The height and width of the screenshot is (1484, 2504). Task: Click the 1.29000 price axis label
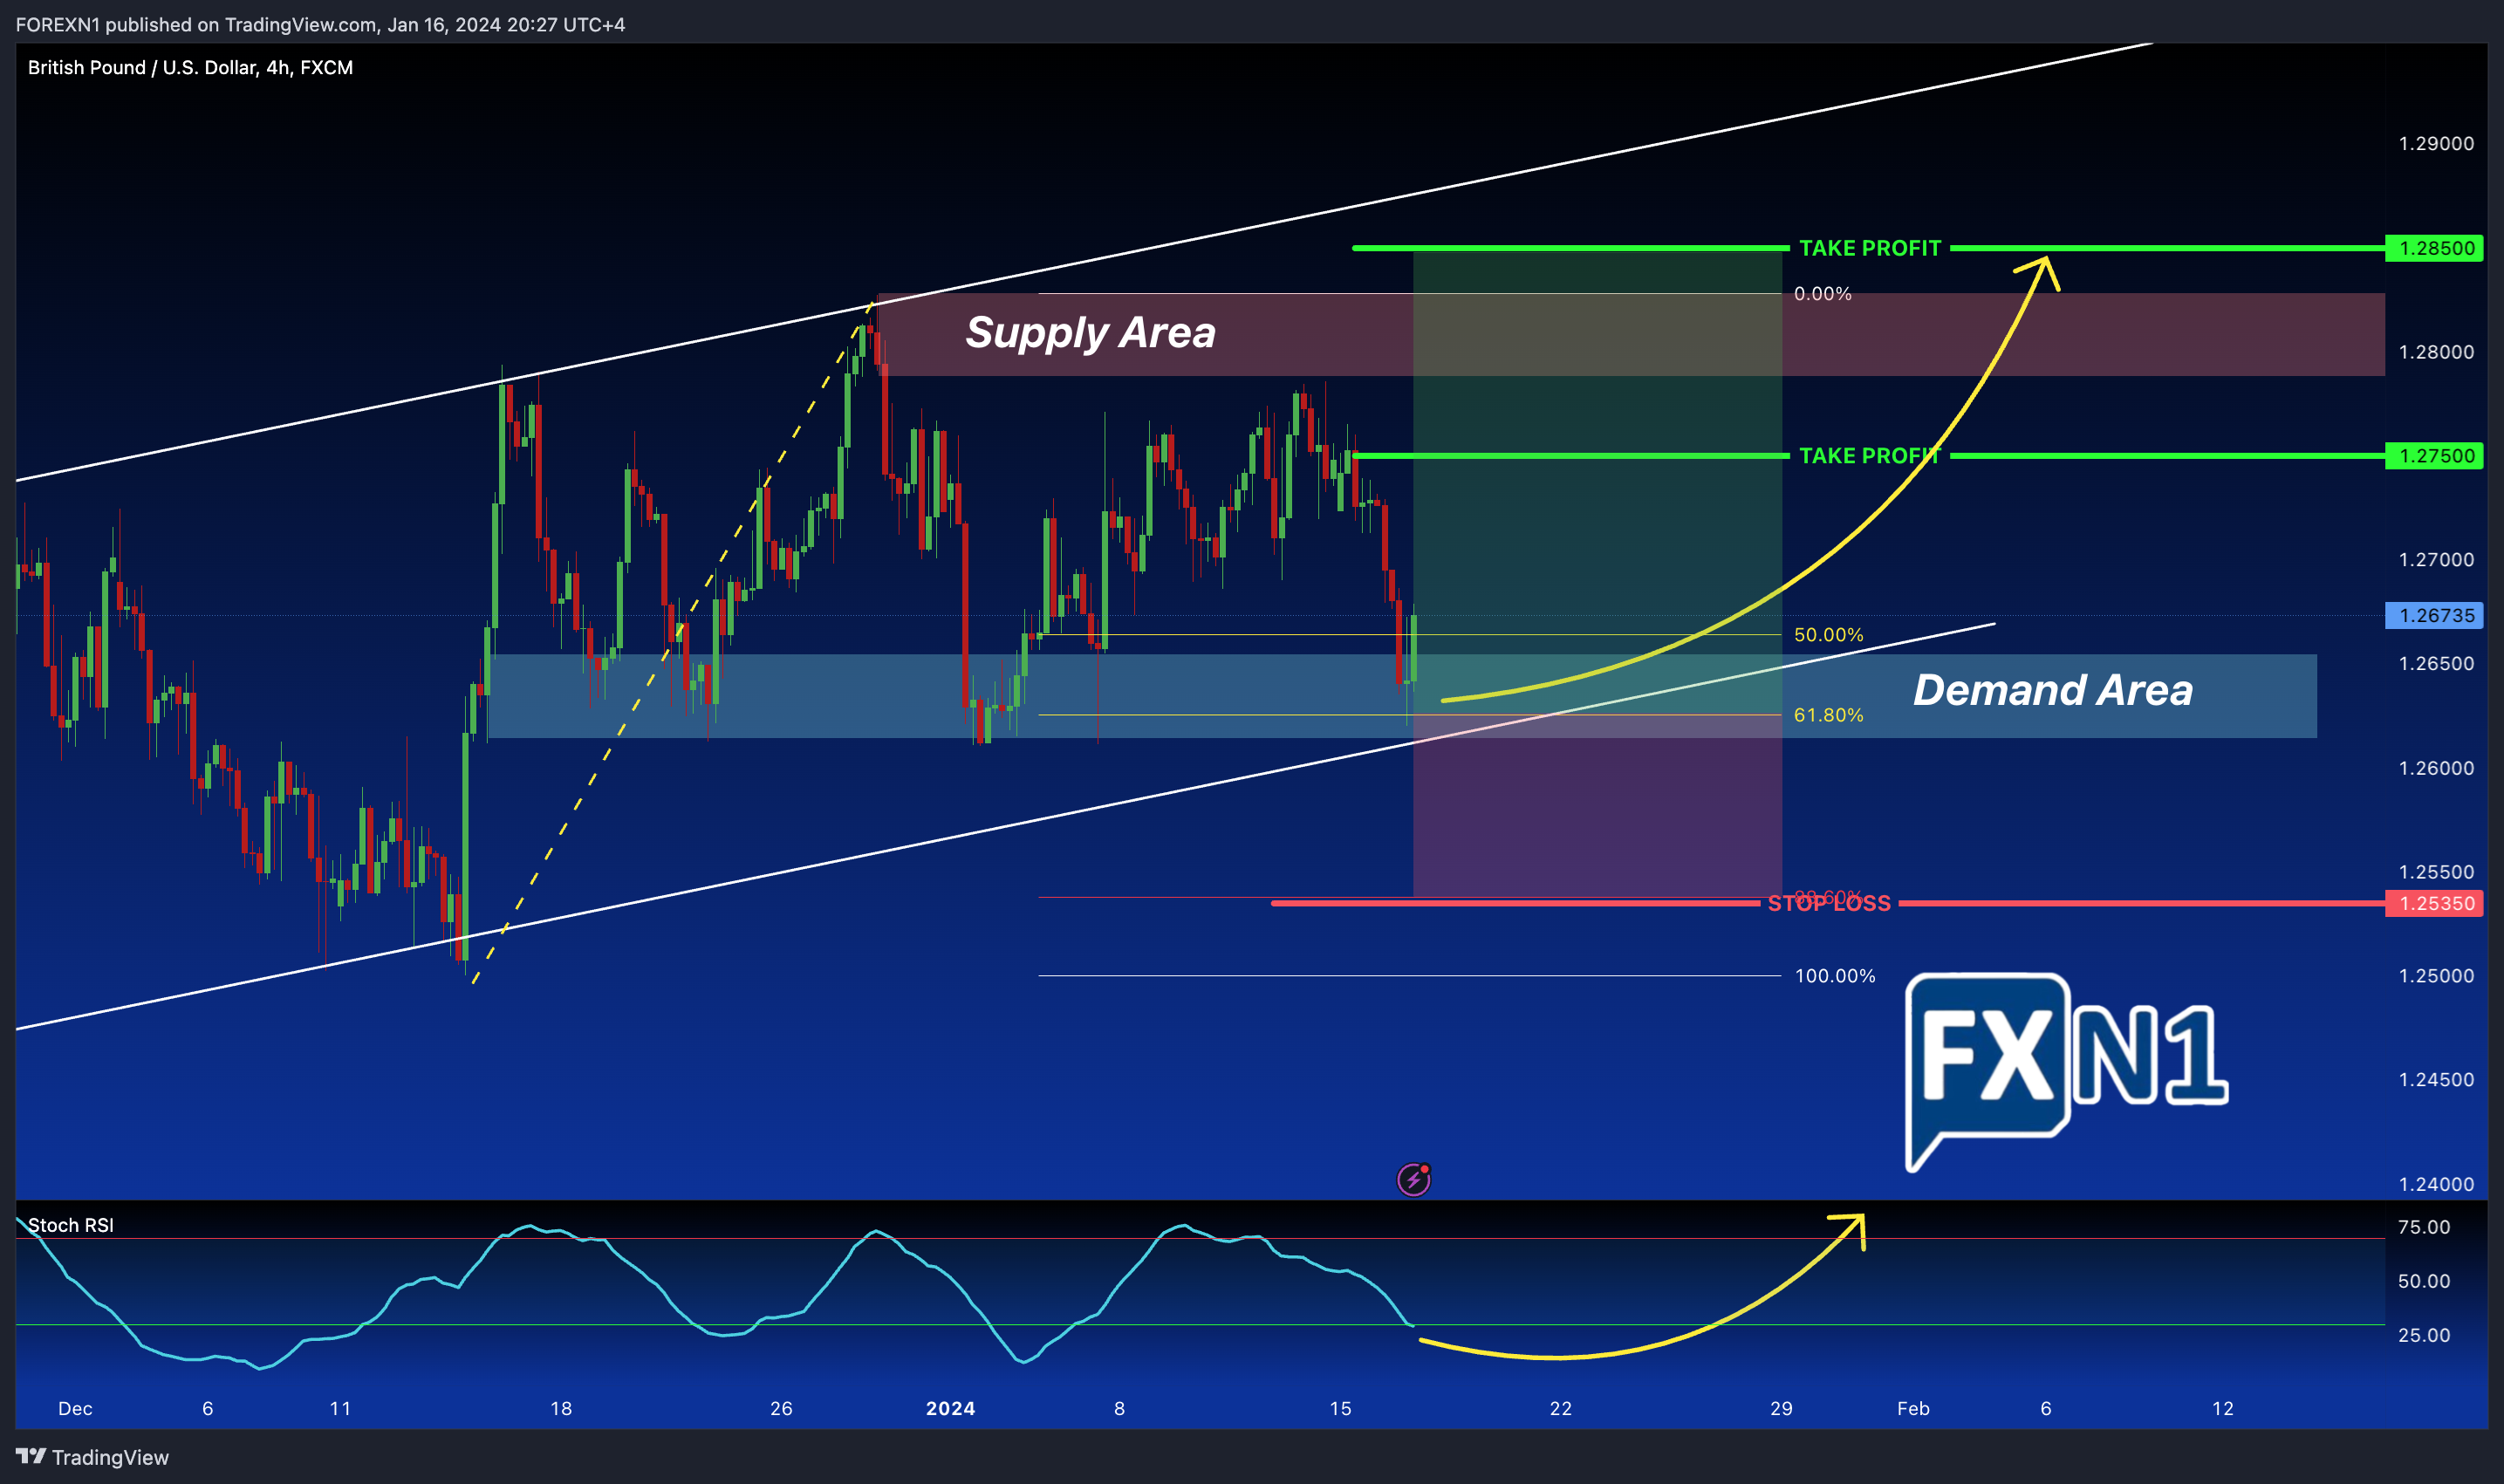click(x=2436, y=144)
